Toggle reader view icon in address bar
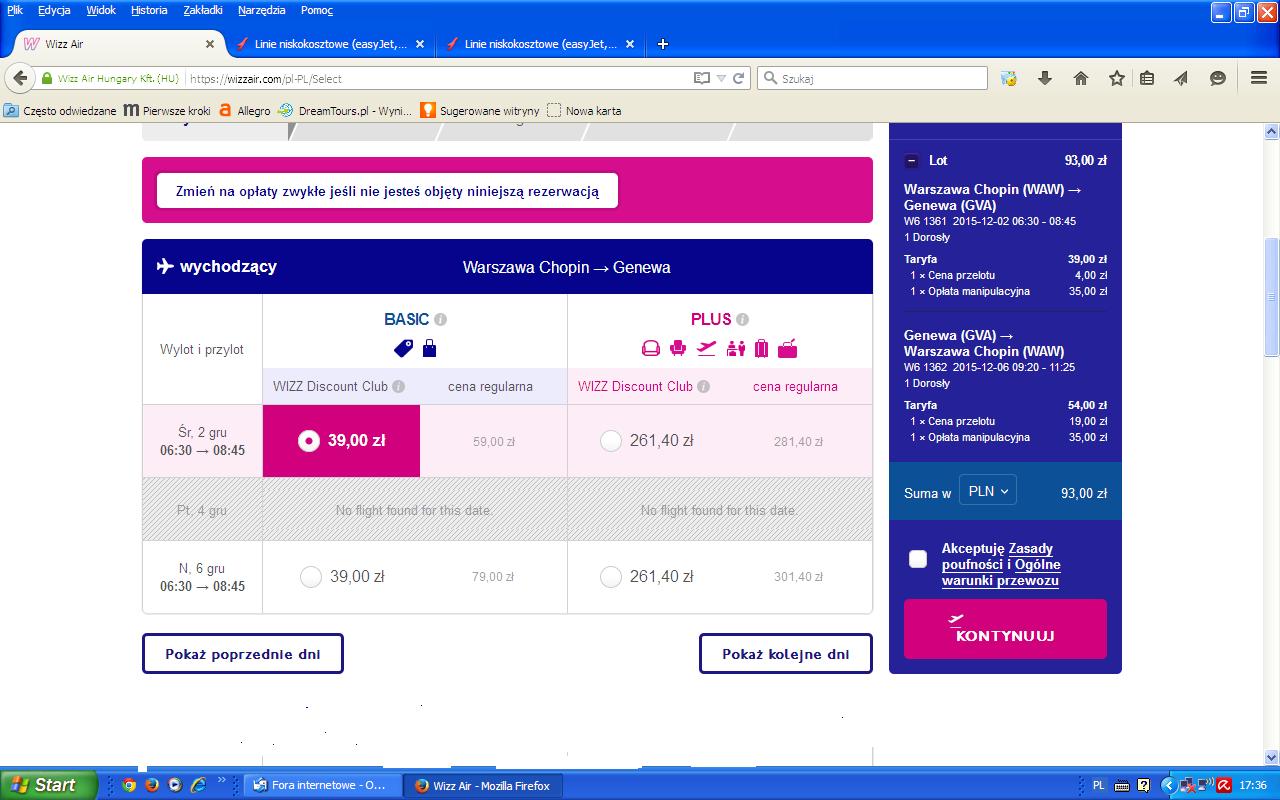 (x=702, y=78)
